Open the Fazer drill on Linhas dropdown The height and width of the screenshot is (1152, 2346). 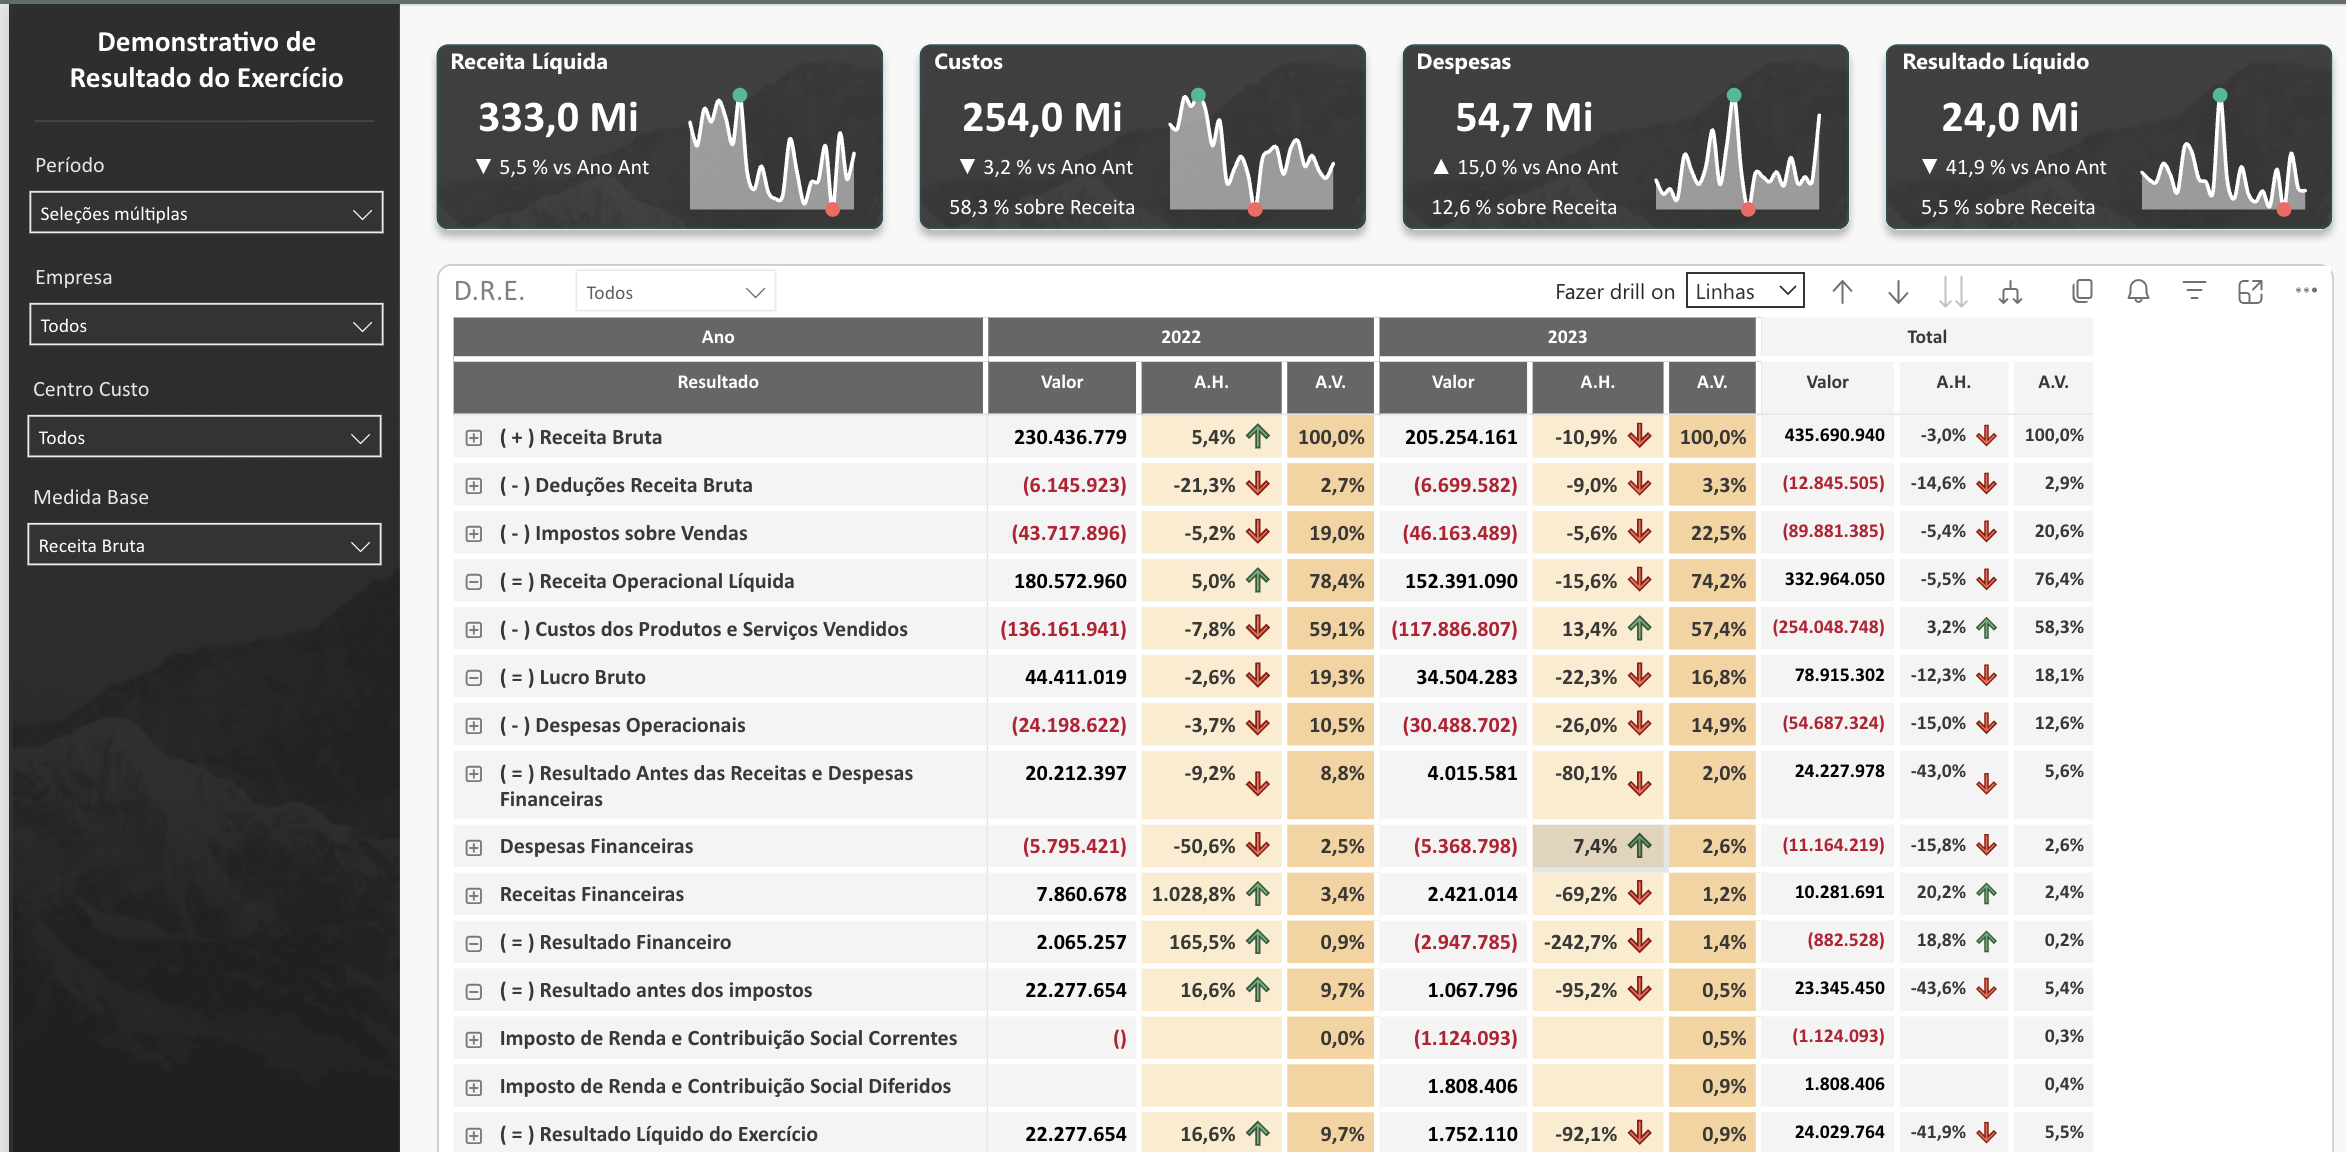tap(1744, 292)
